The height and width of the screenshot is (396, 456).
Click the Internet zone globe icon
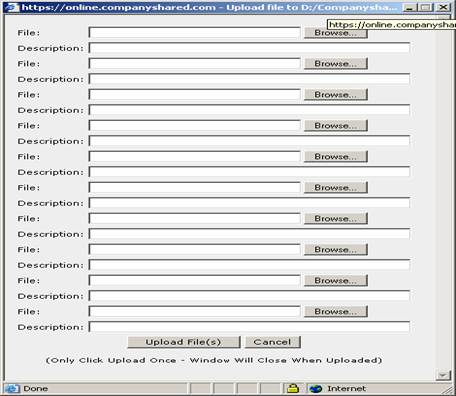coord(315,389)
